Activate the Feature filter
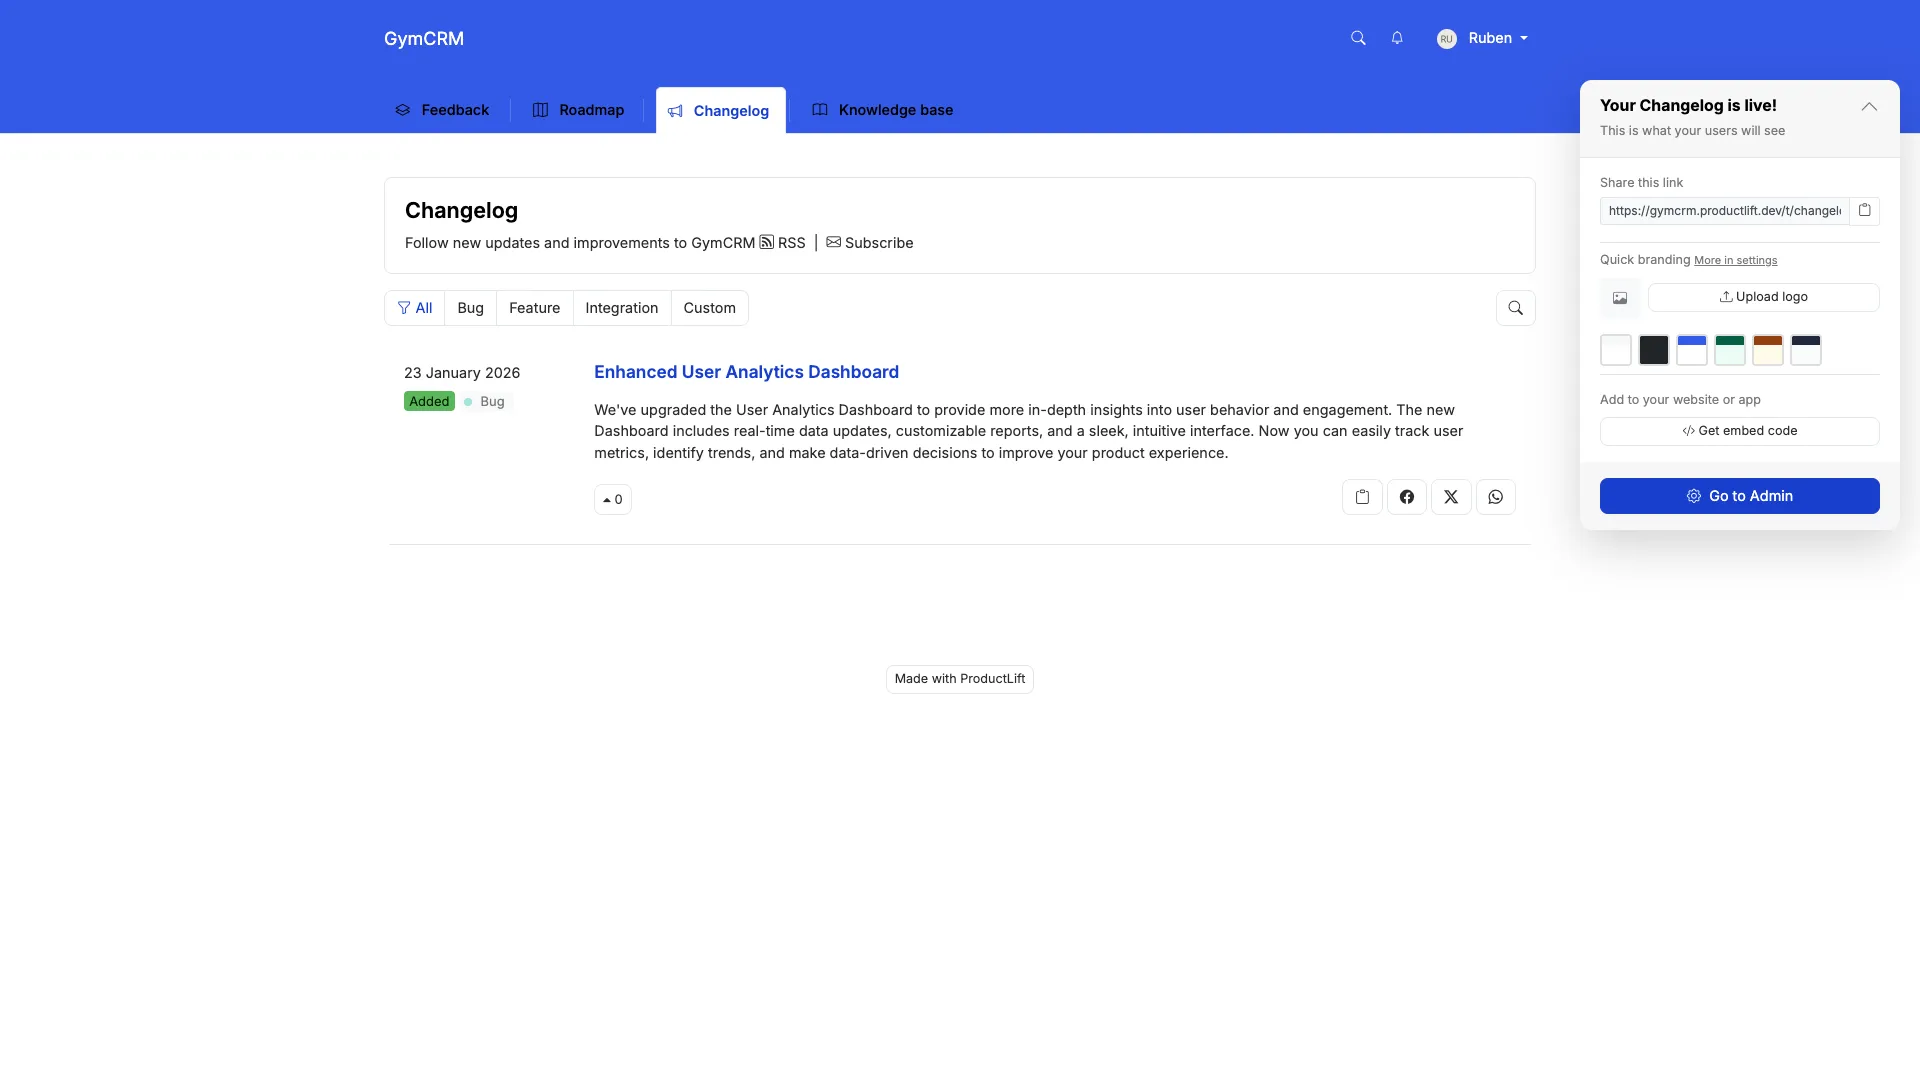Screen dimensions: 1920x1080 tap(534, 308)
